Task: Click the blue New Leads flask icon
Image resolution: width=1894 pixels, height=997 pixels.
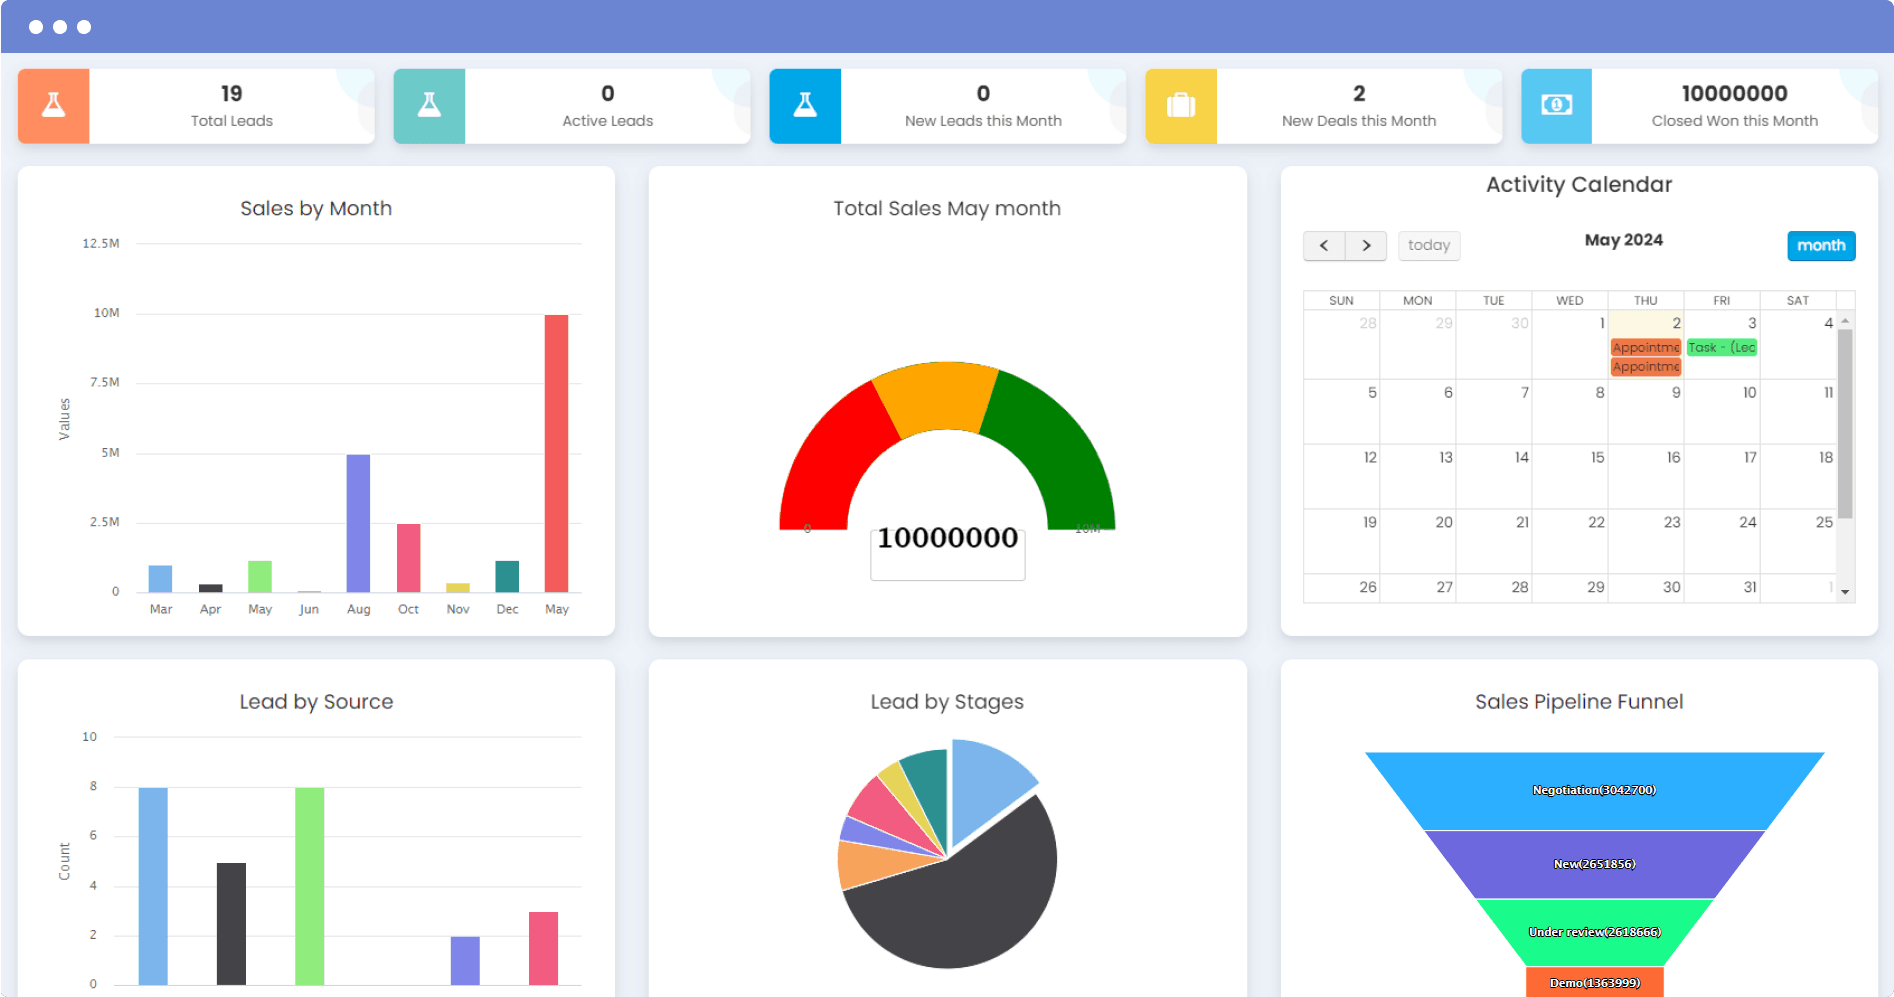Action: click(x=805, y=106)
